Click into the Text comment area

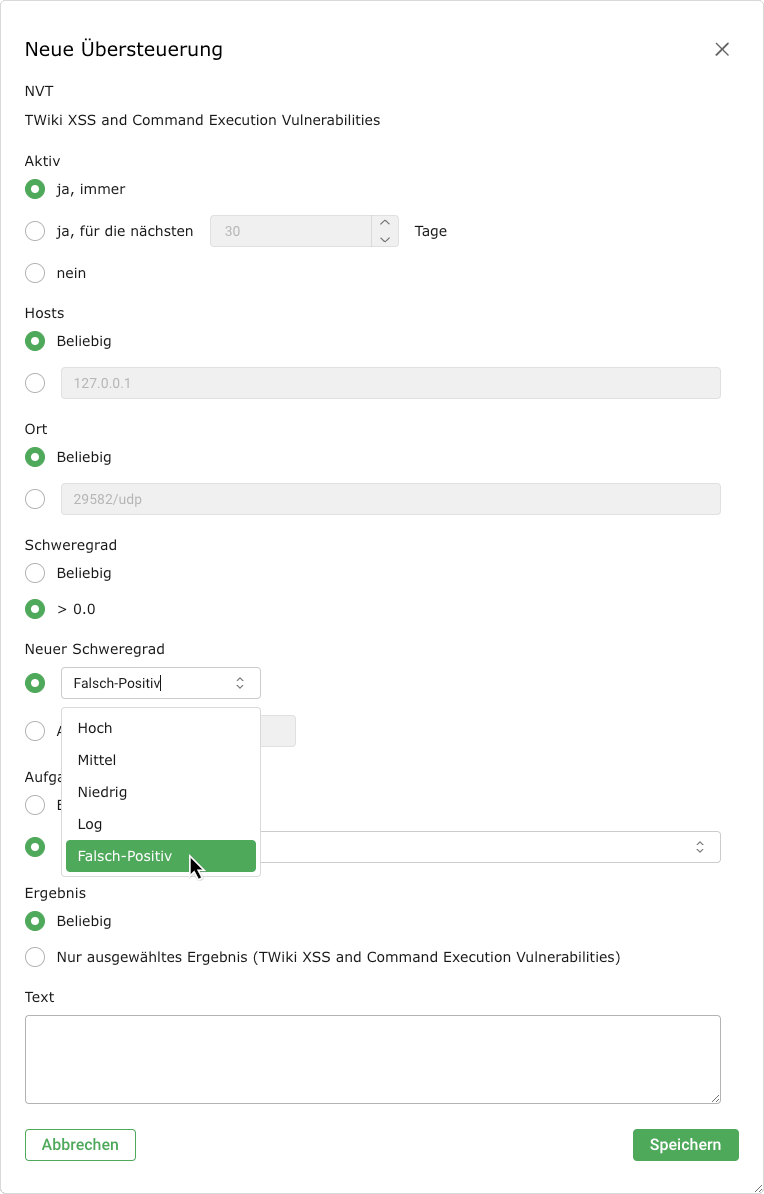(x=372, y=1059)
